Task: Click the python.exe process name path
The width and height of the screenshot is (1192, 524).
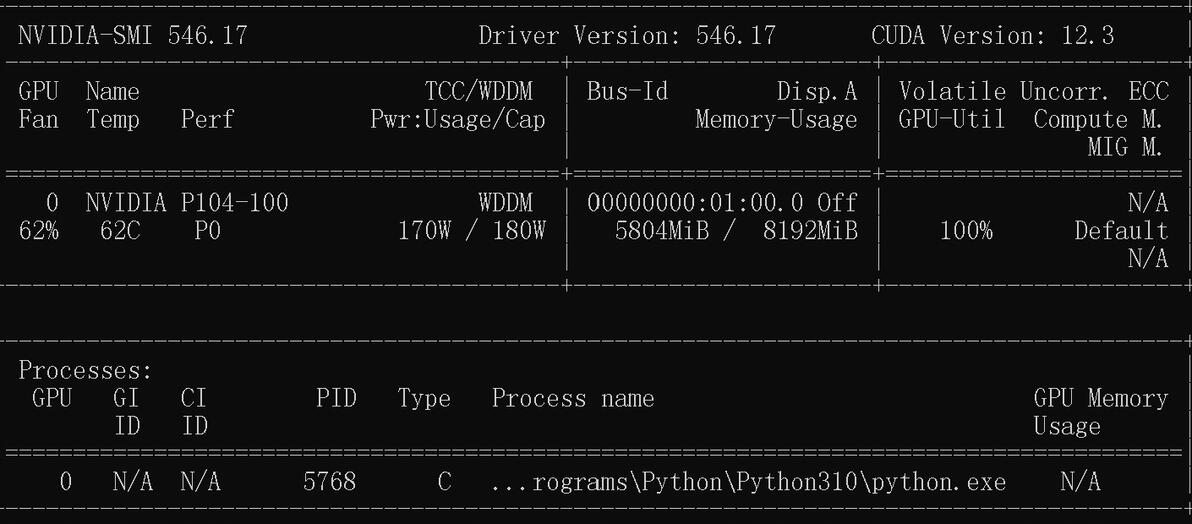Action: 748,482
